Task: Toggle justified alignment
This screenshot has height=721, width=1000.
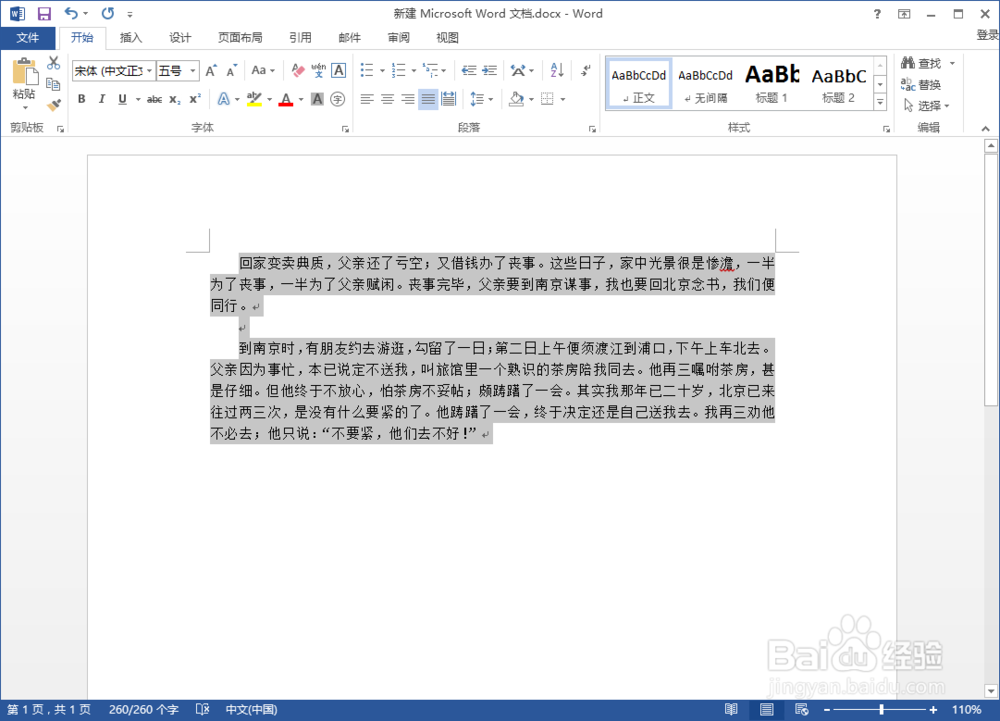Action: (x=428, y=99)
